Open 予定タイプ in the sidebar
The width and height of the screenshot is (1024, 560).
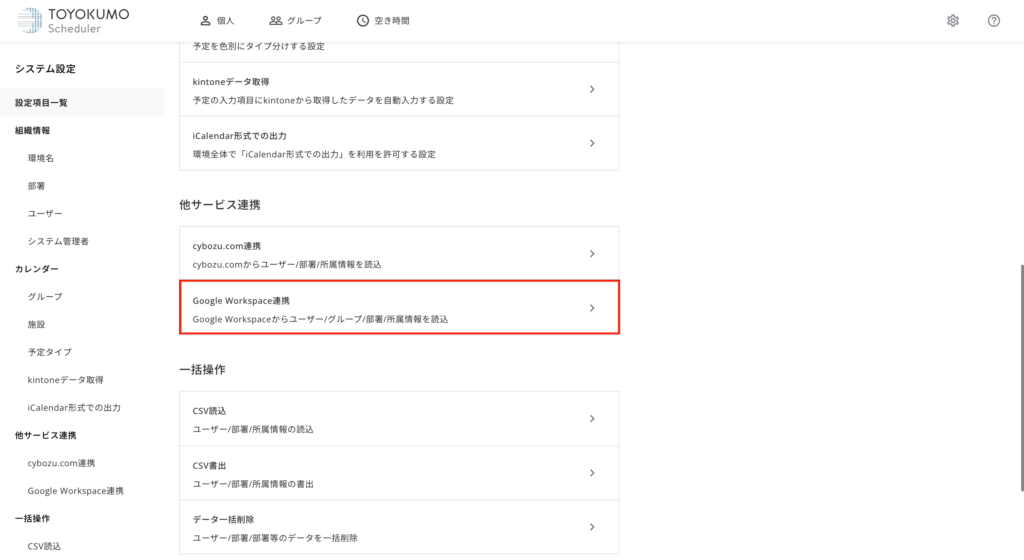[50, 352]
